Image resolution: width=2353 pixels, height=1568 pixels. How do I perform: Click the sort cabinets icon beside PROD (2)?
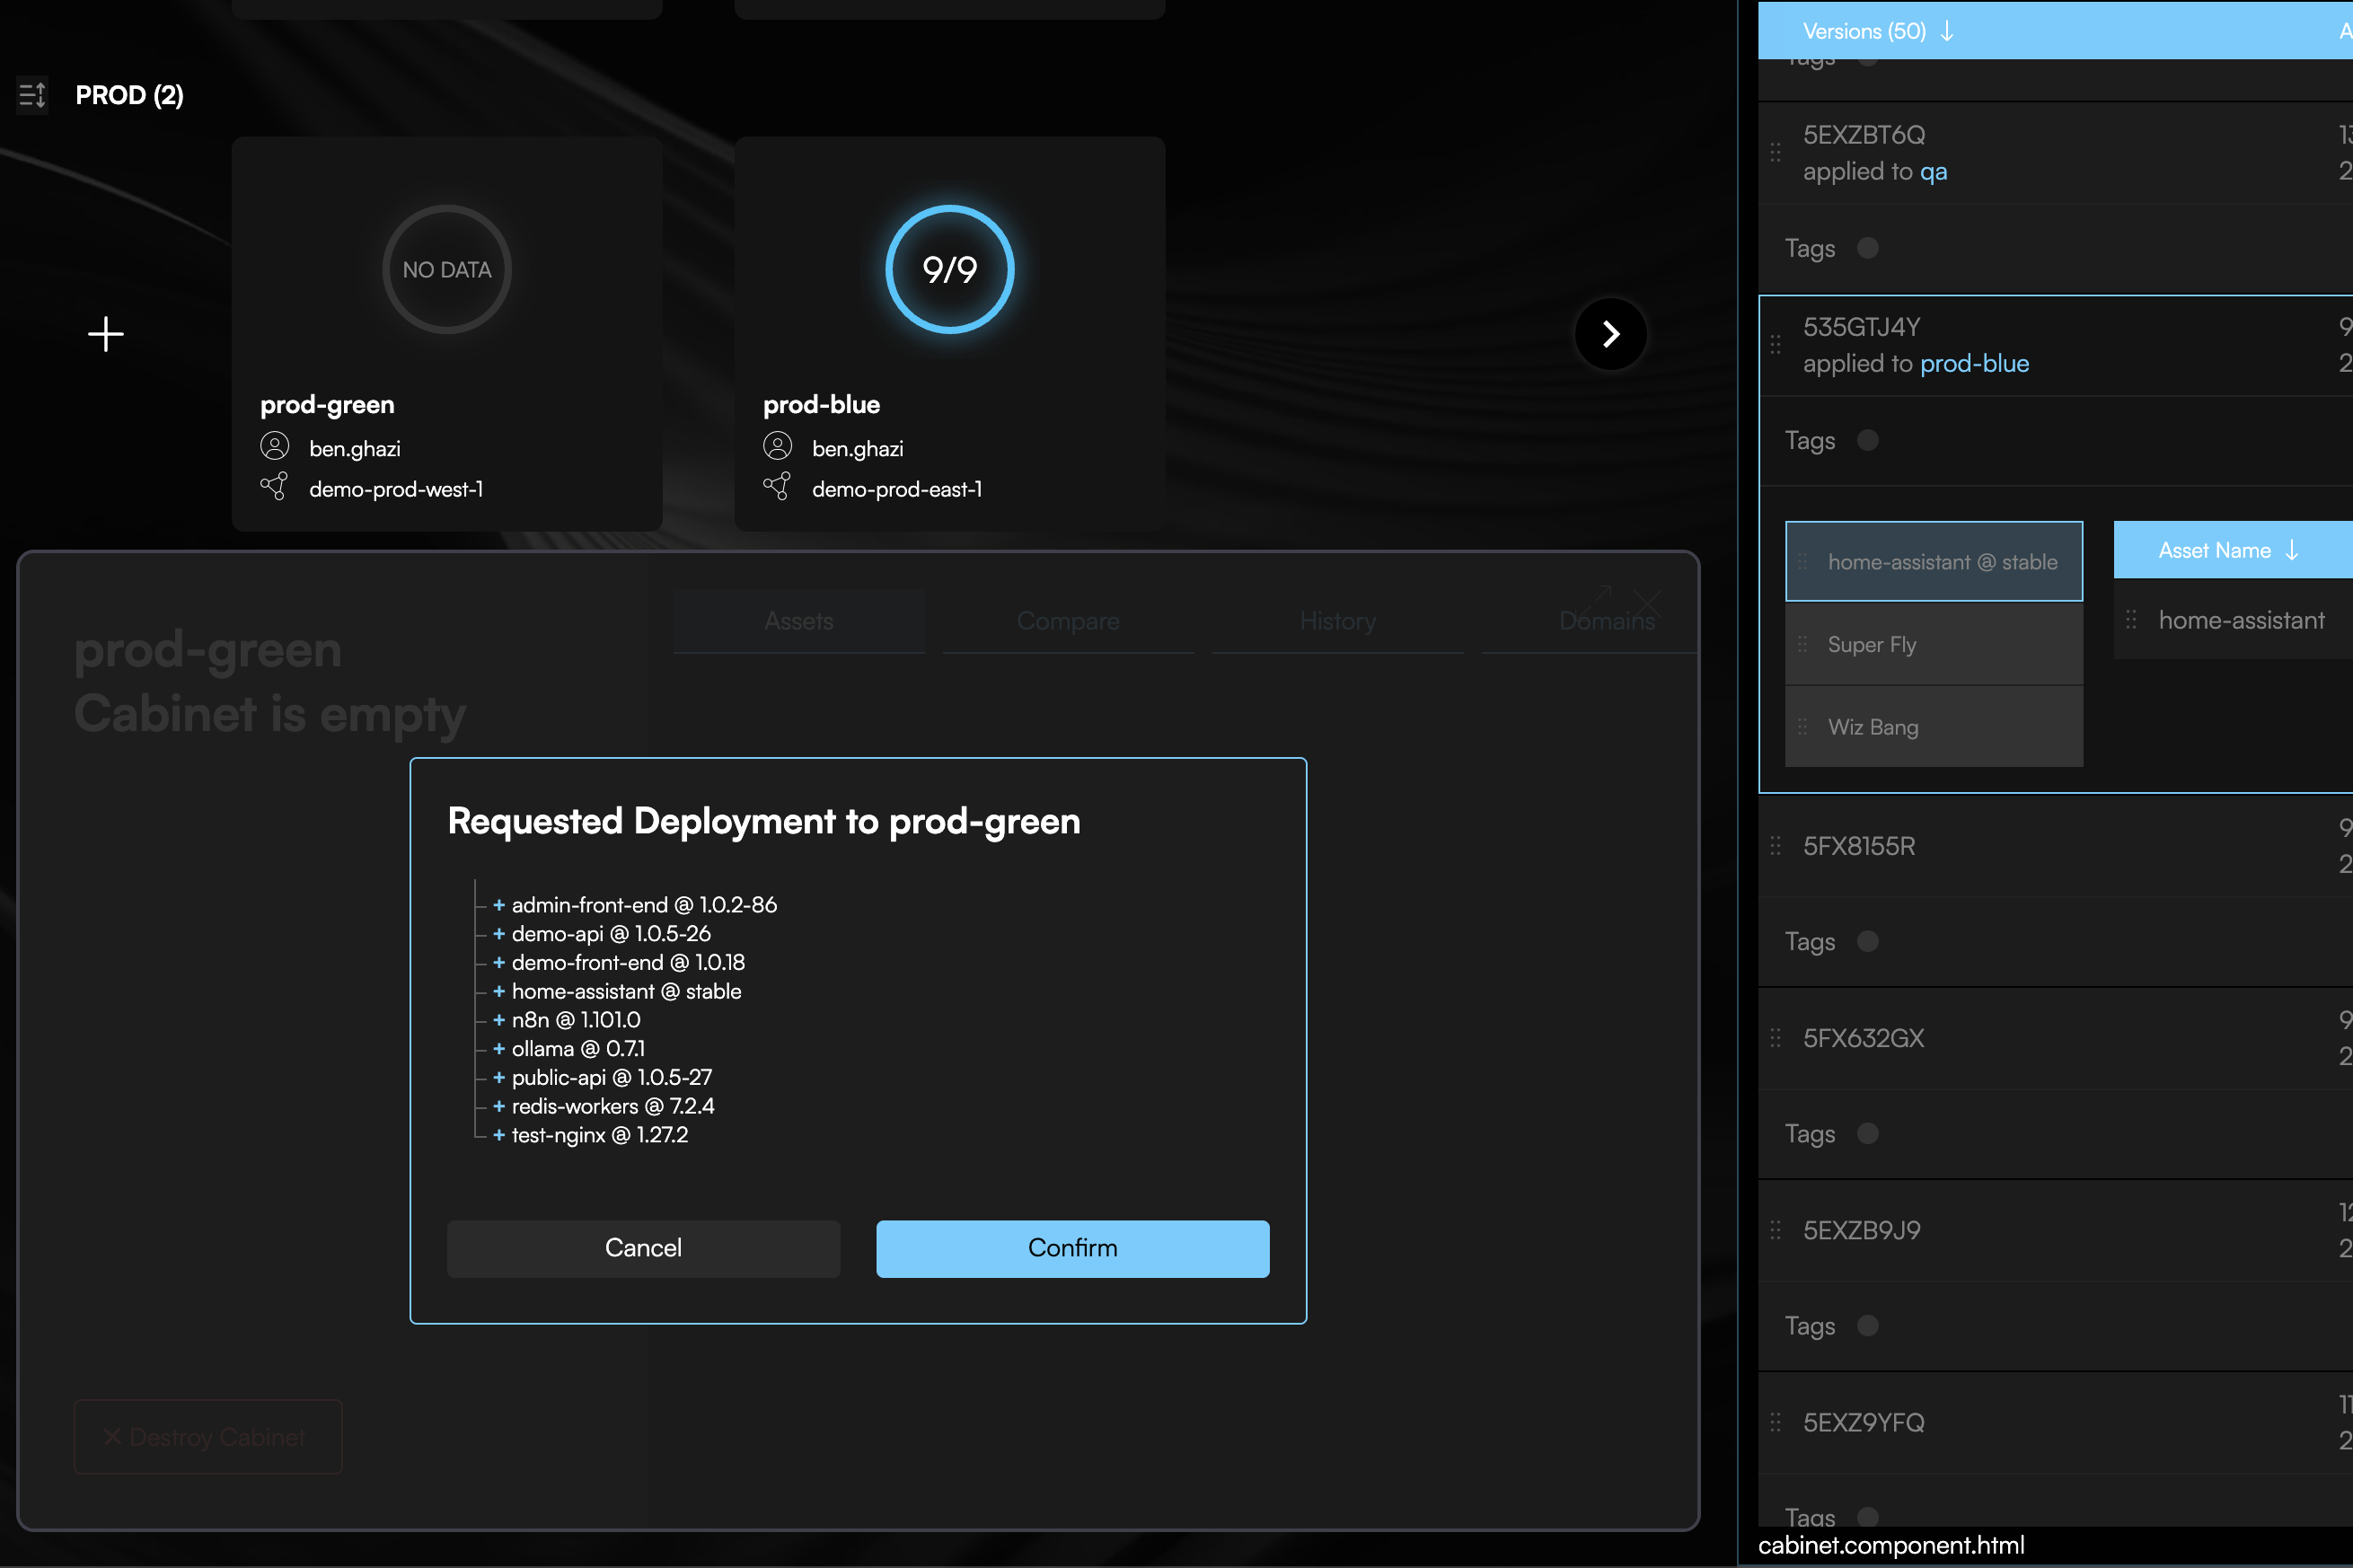click(31, 94)
